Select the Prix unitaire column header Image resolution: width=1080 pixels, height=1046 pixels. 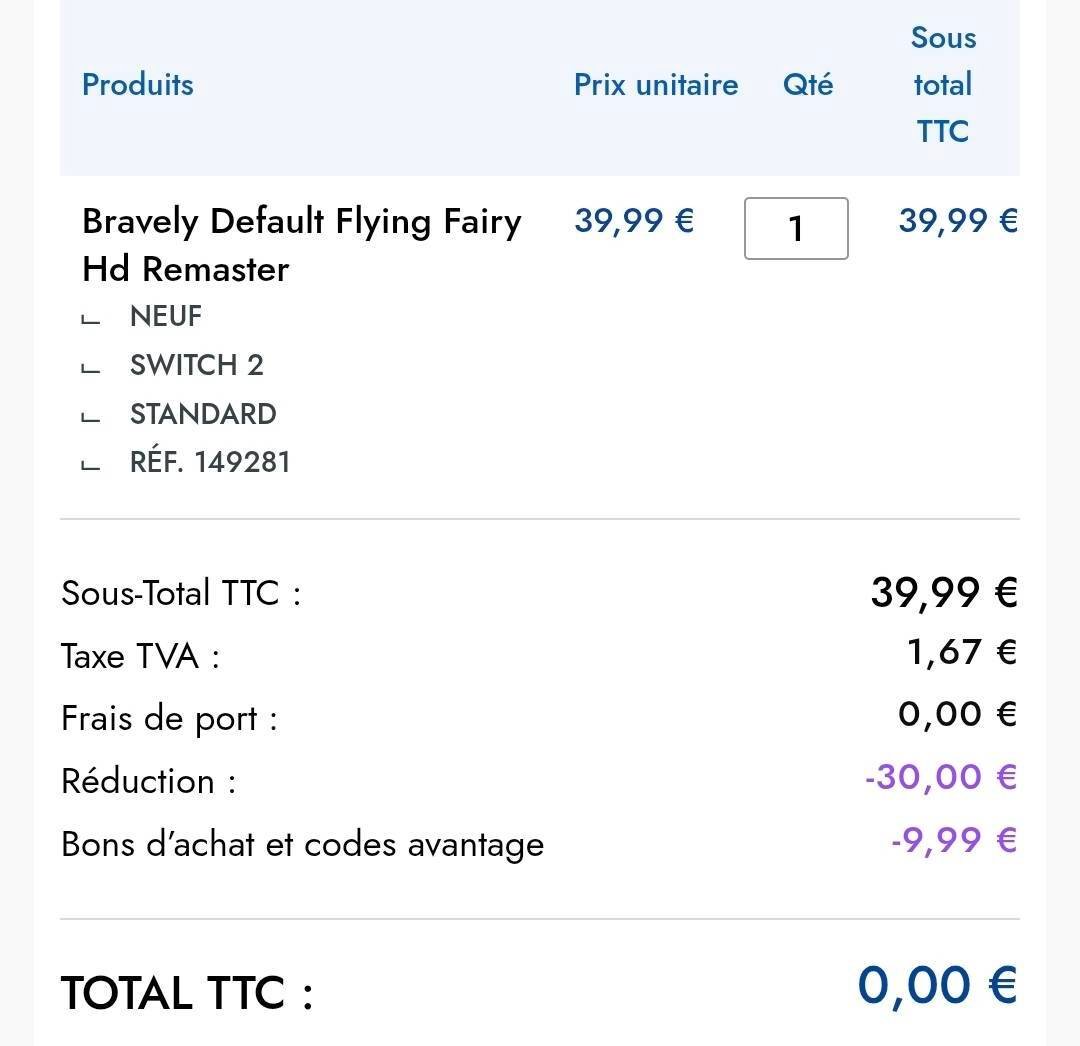[656, 85]
